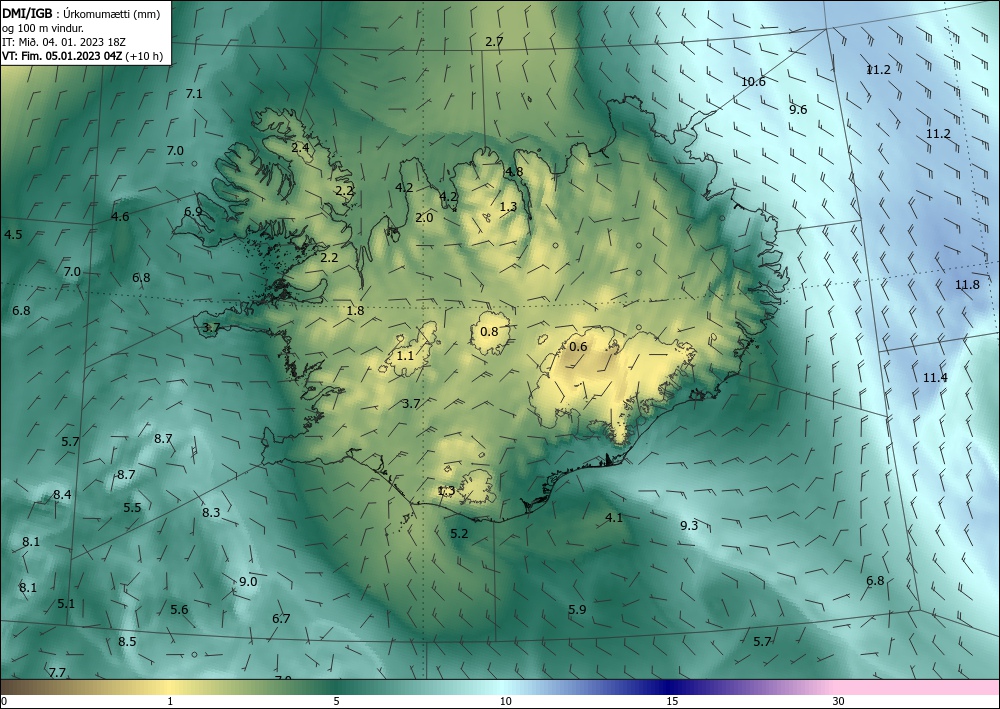Click the DMI/IGB Úrkomumætti (mm) title line
Screen dimensions: 1000x709
click(x=81, y=13)
